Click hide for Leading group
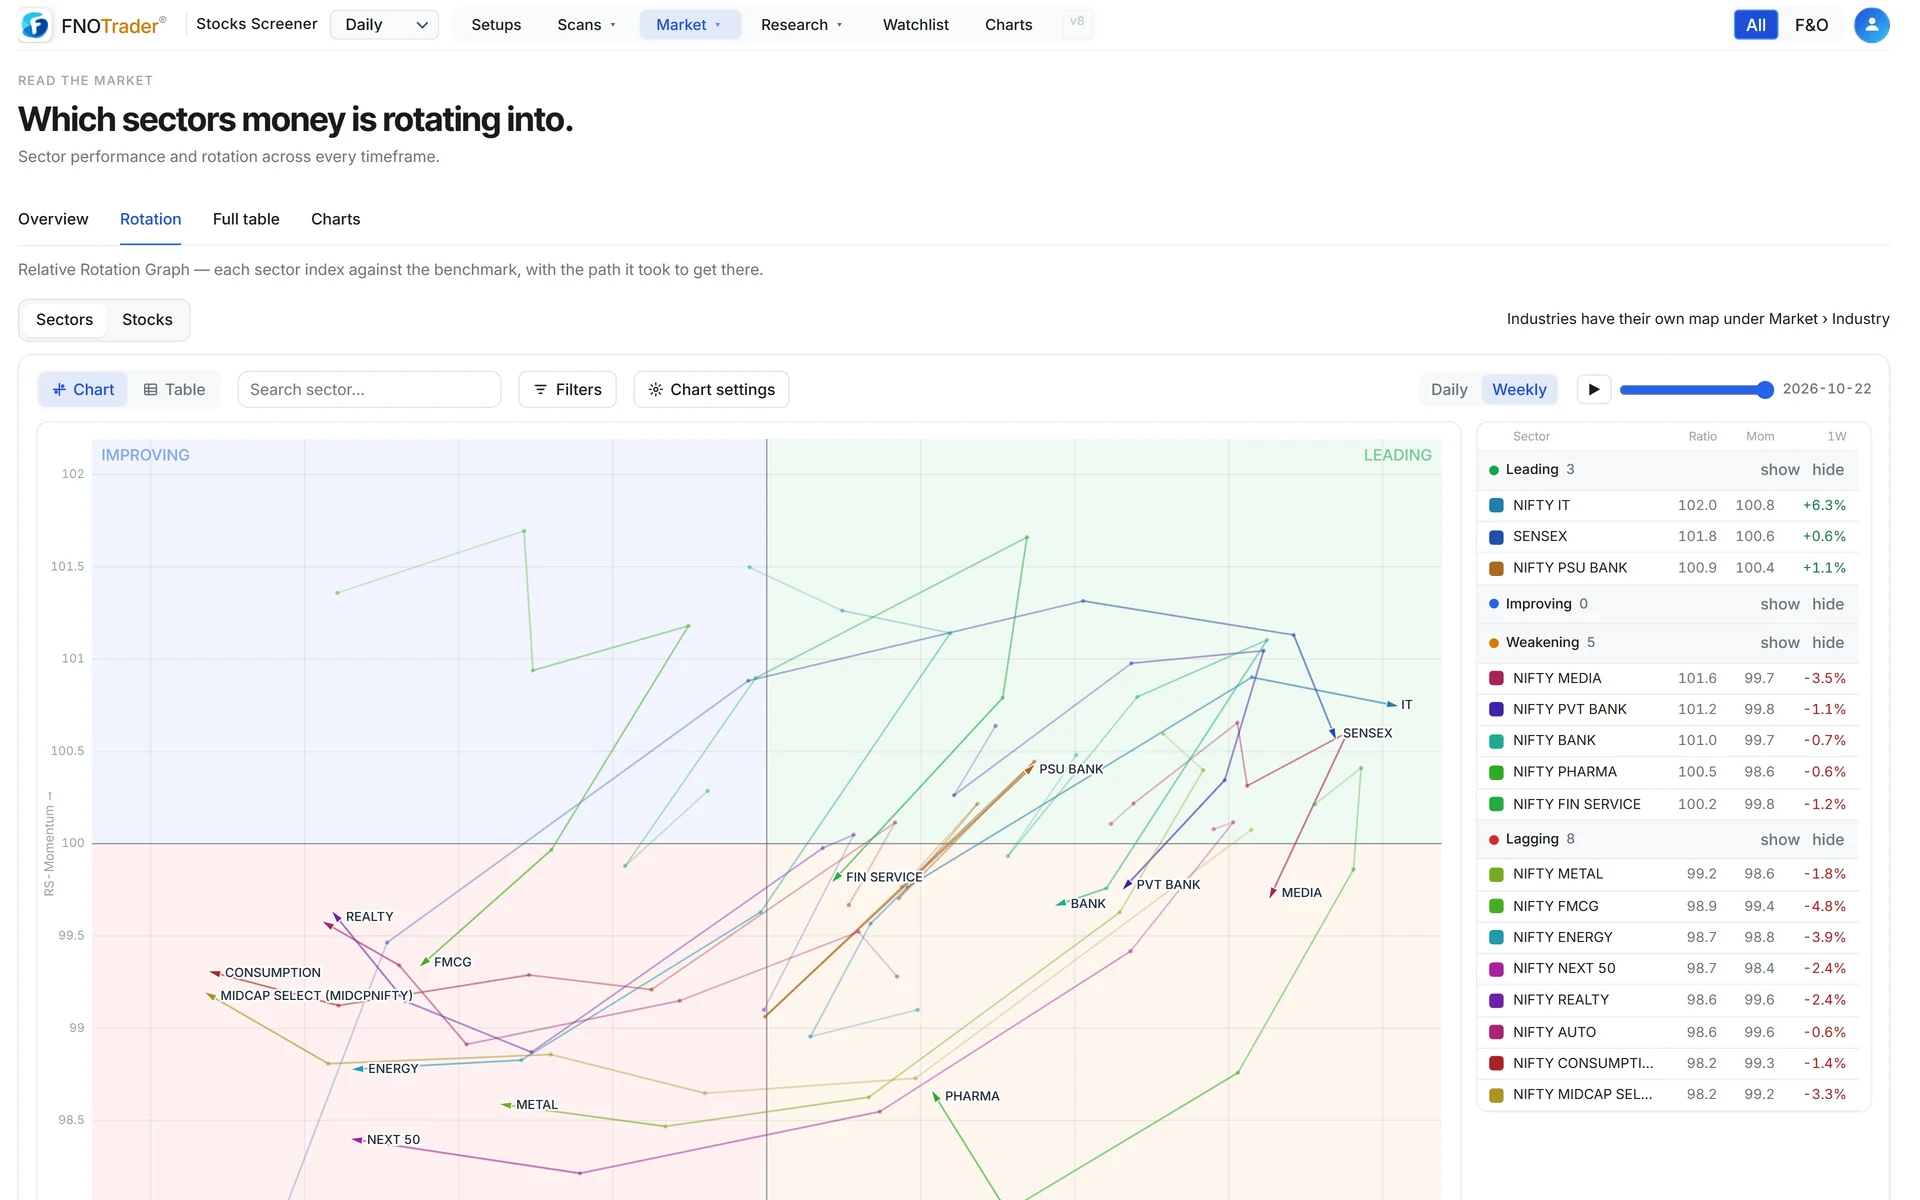 point(1827,470)
